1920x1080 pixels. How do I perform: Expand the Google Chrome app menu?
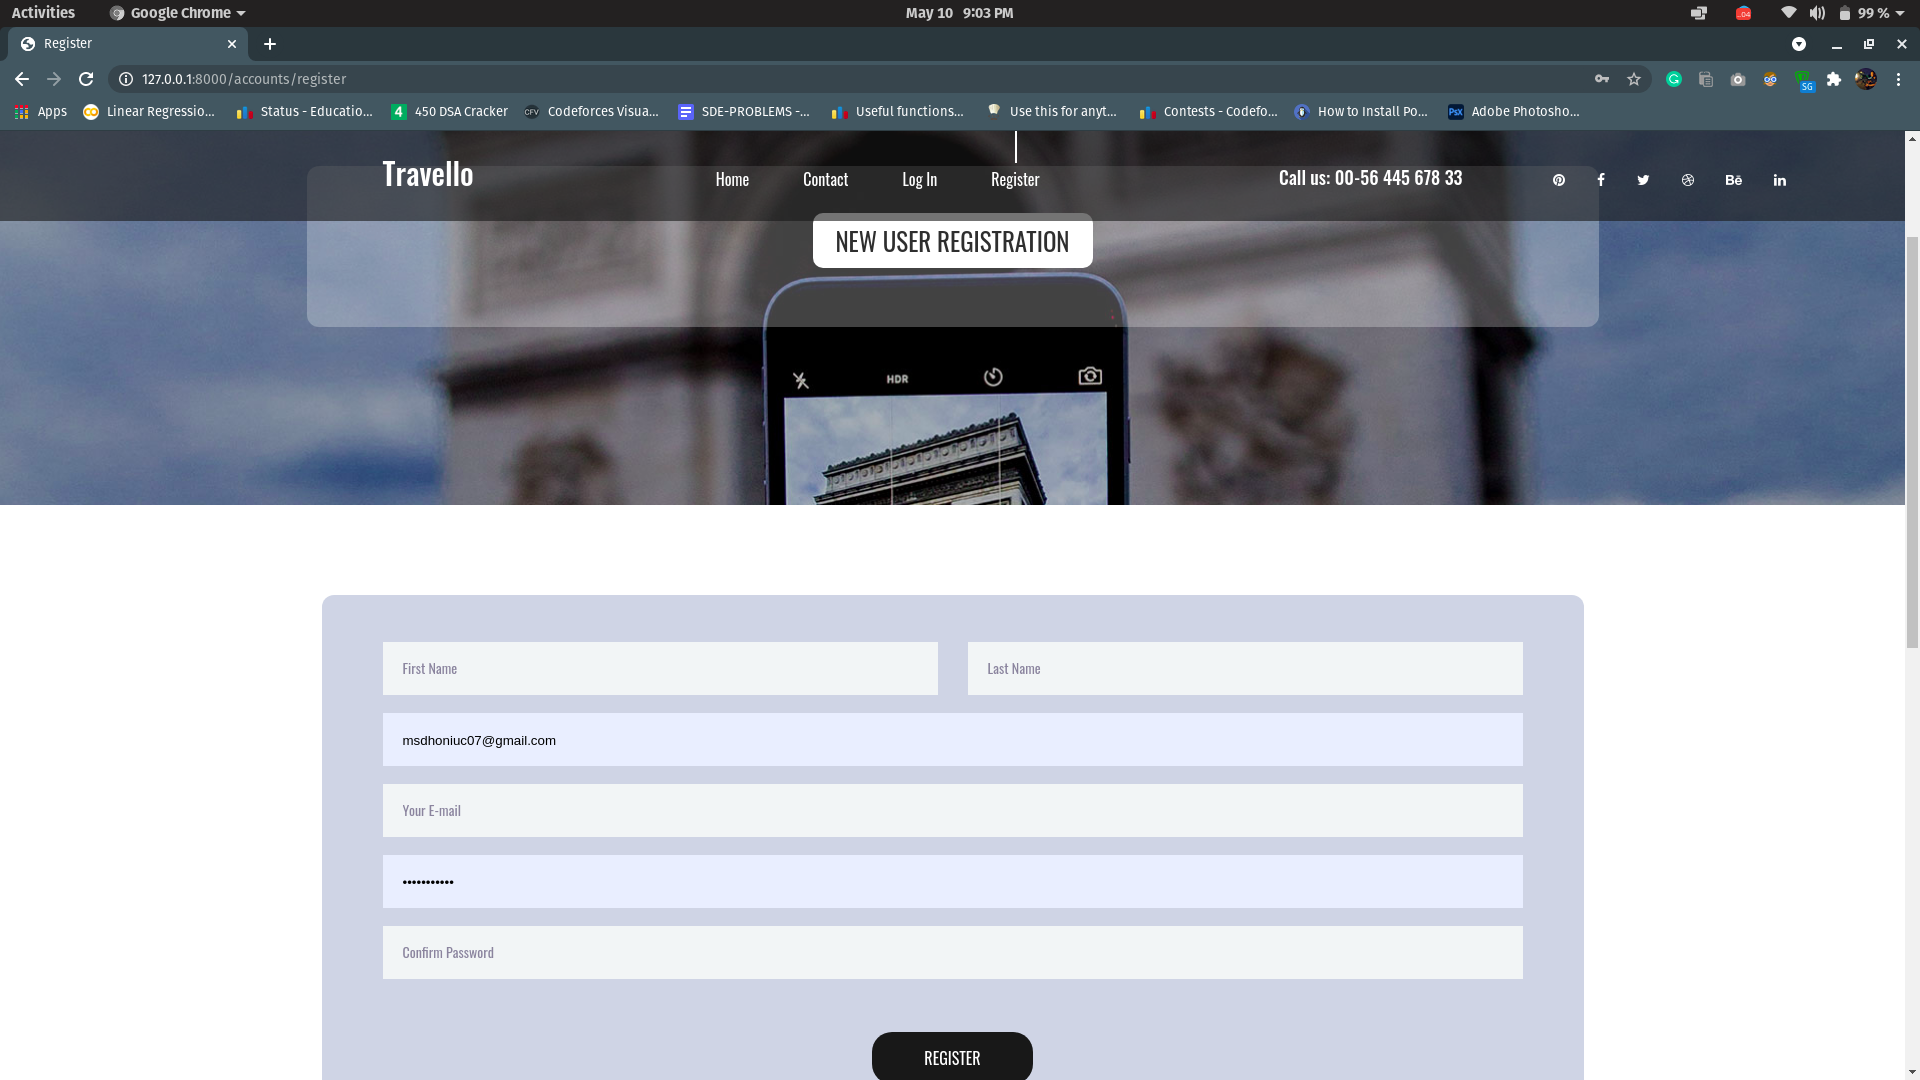(178, 13)
